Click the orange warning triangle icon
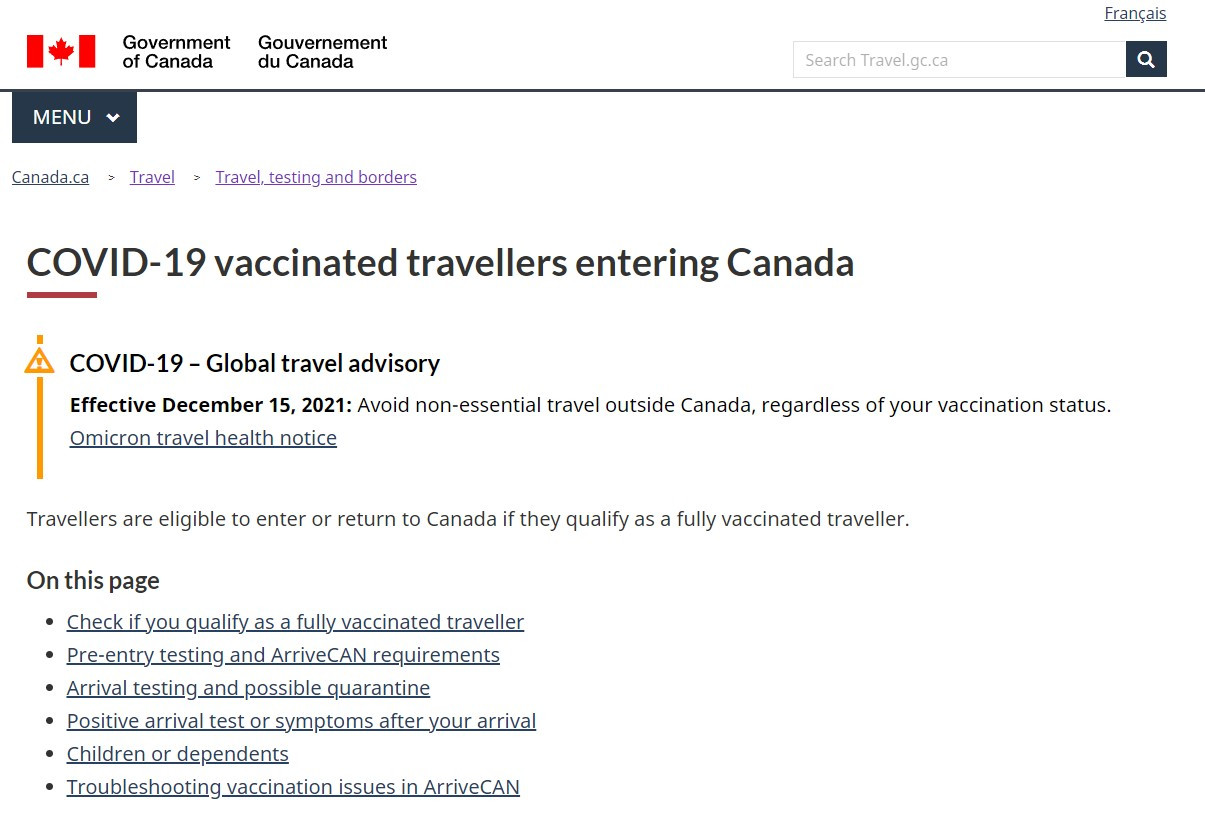 point(39,361)
